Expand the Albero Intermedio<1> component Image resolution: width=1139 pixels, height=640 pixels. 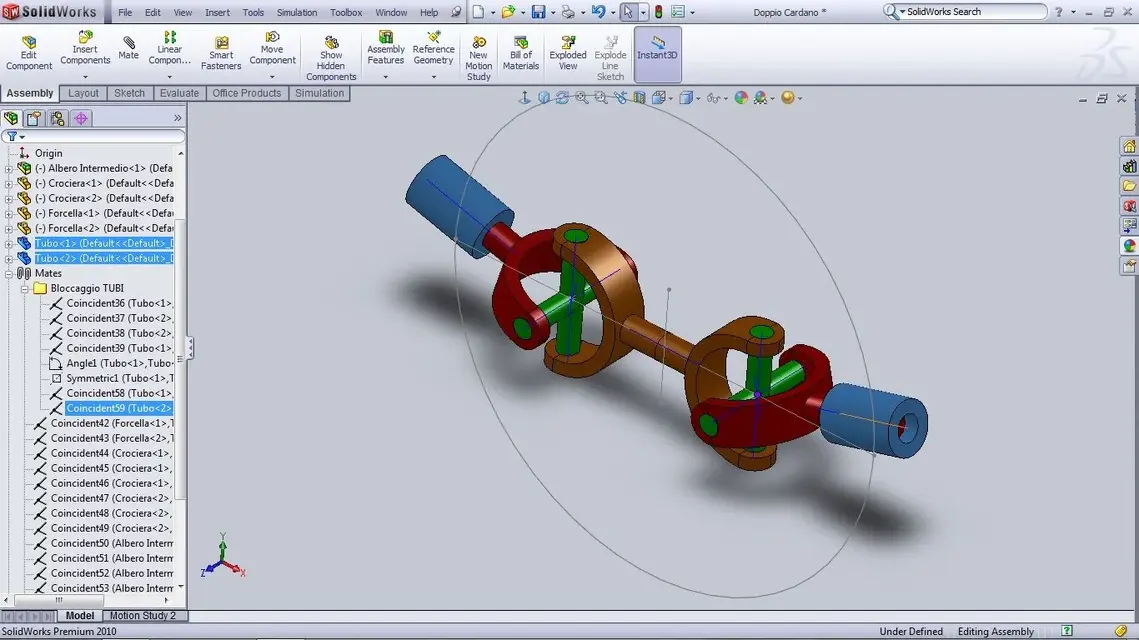tap(9, 169)
